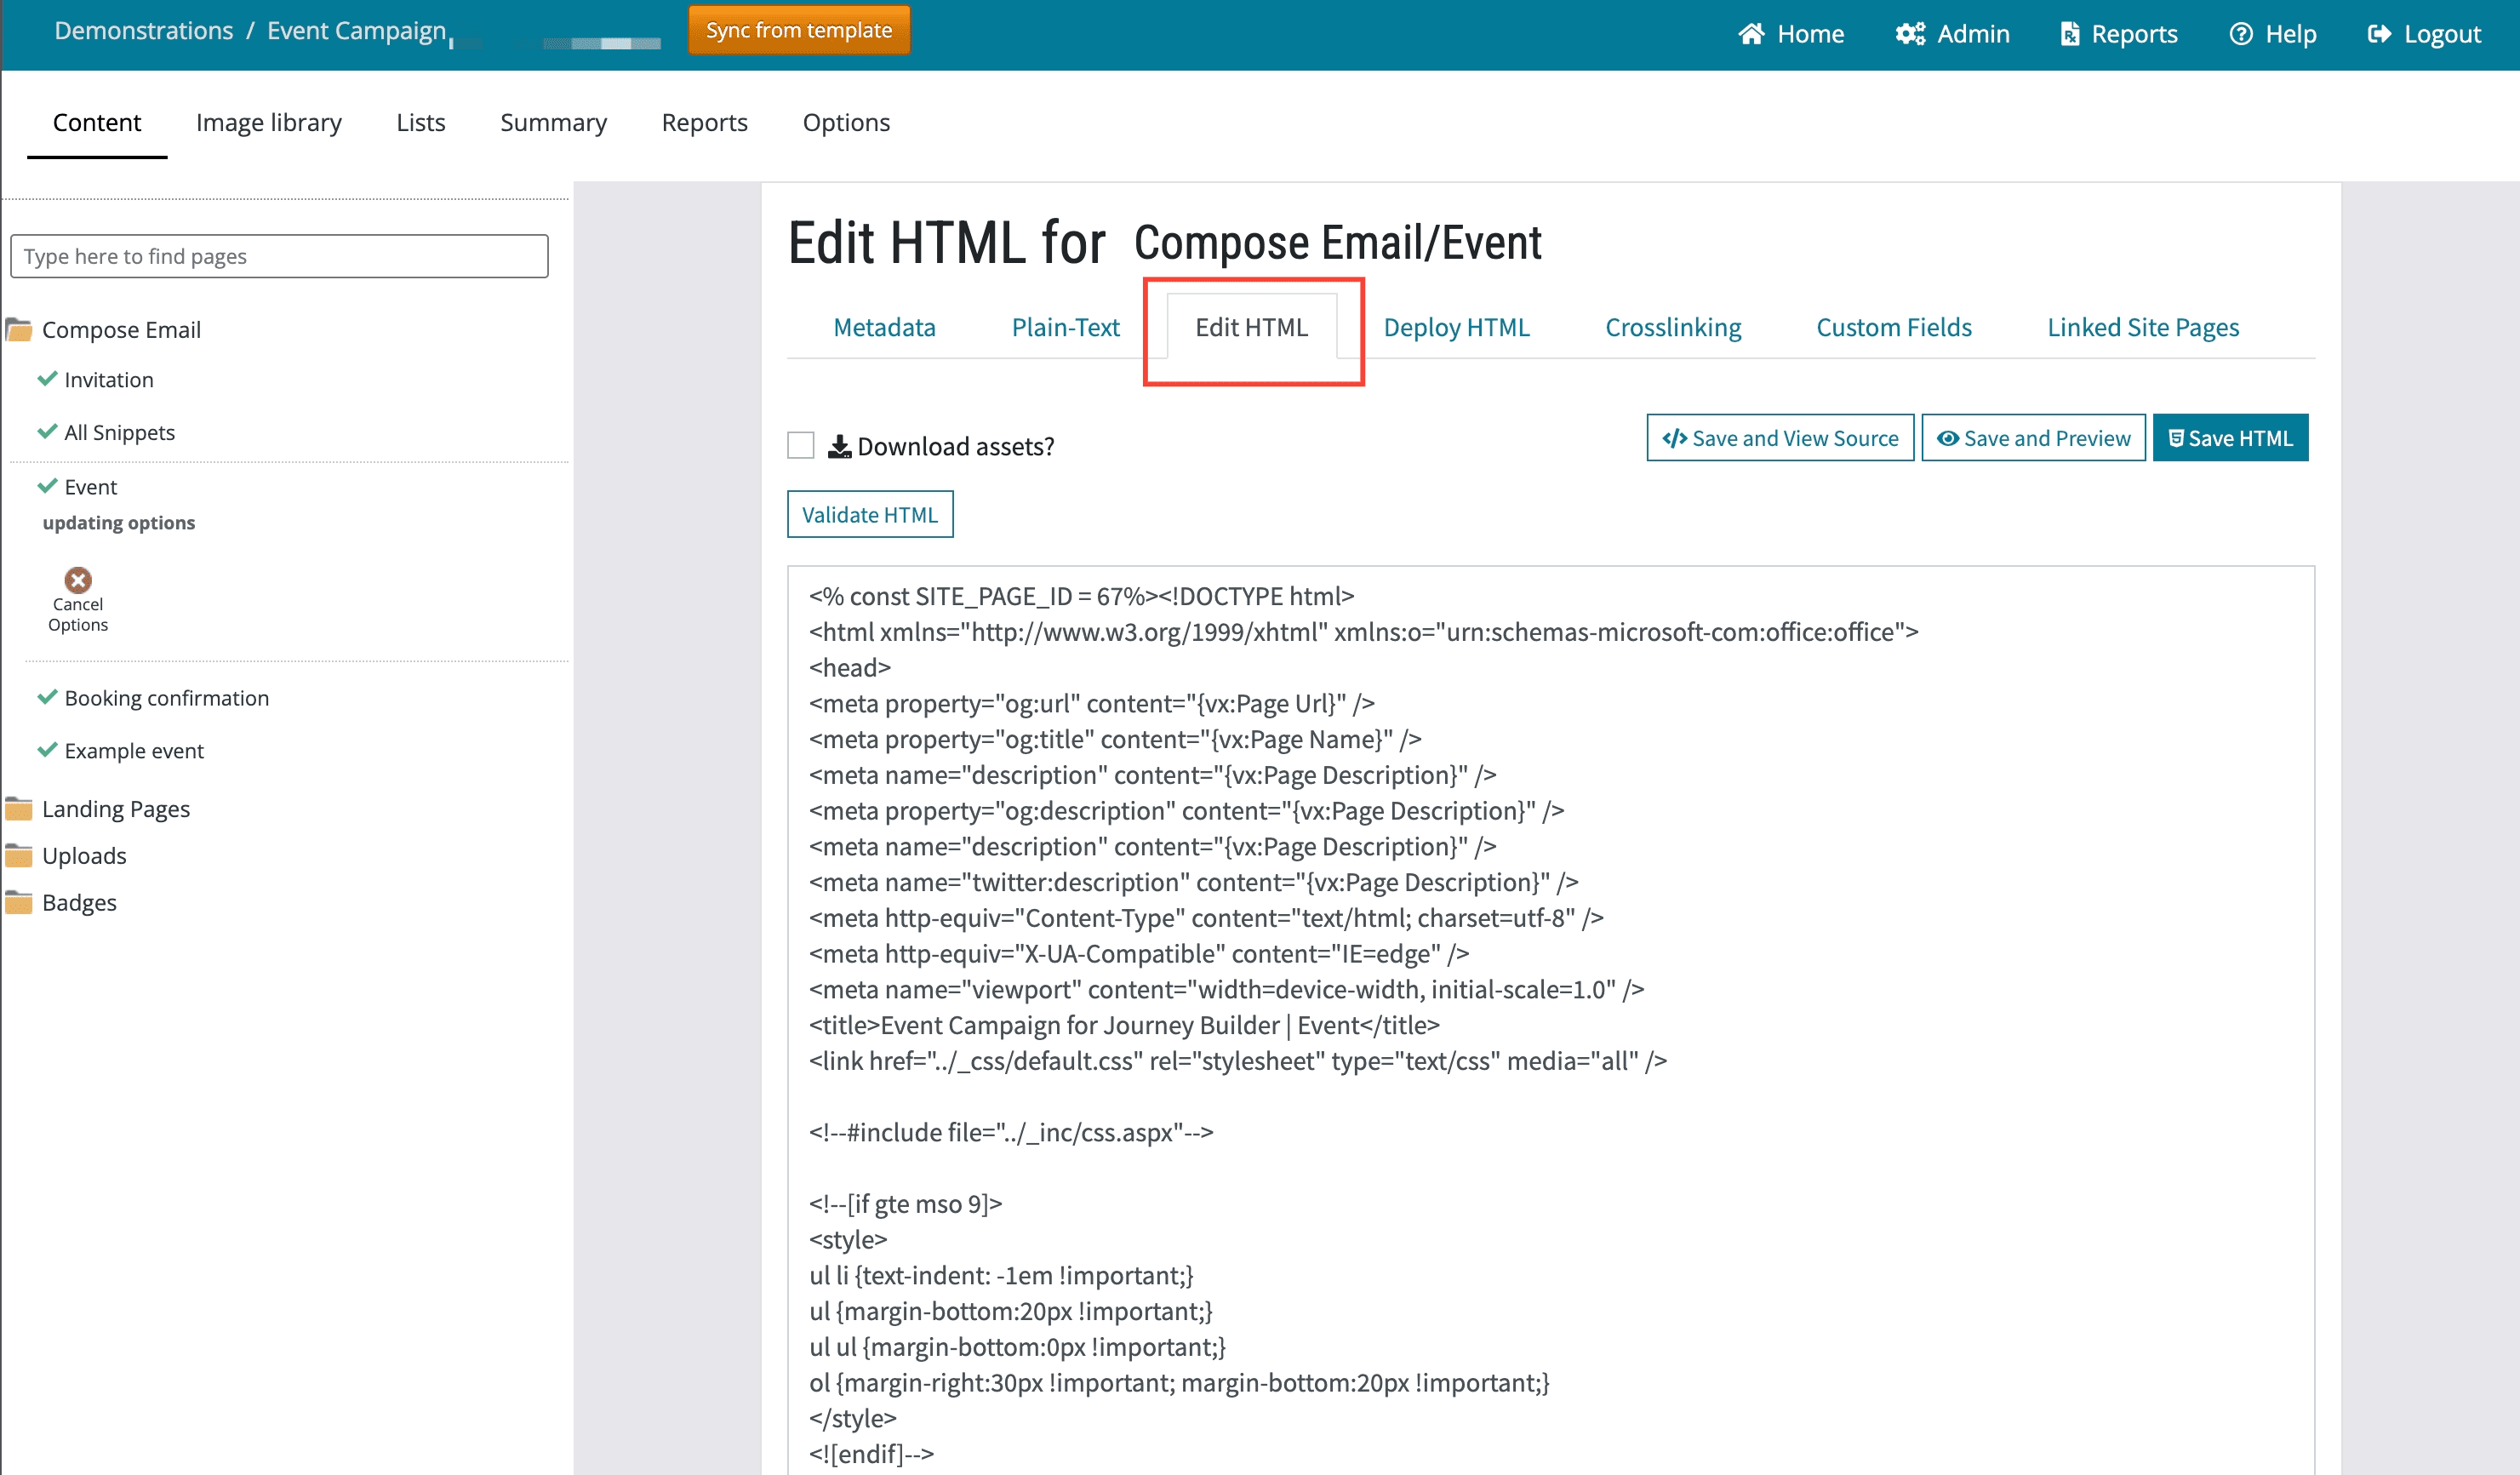Open the Custom Fields tab
2520x1475 pixels.
click(1894, 327)
